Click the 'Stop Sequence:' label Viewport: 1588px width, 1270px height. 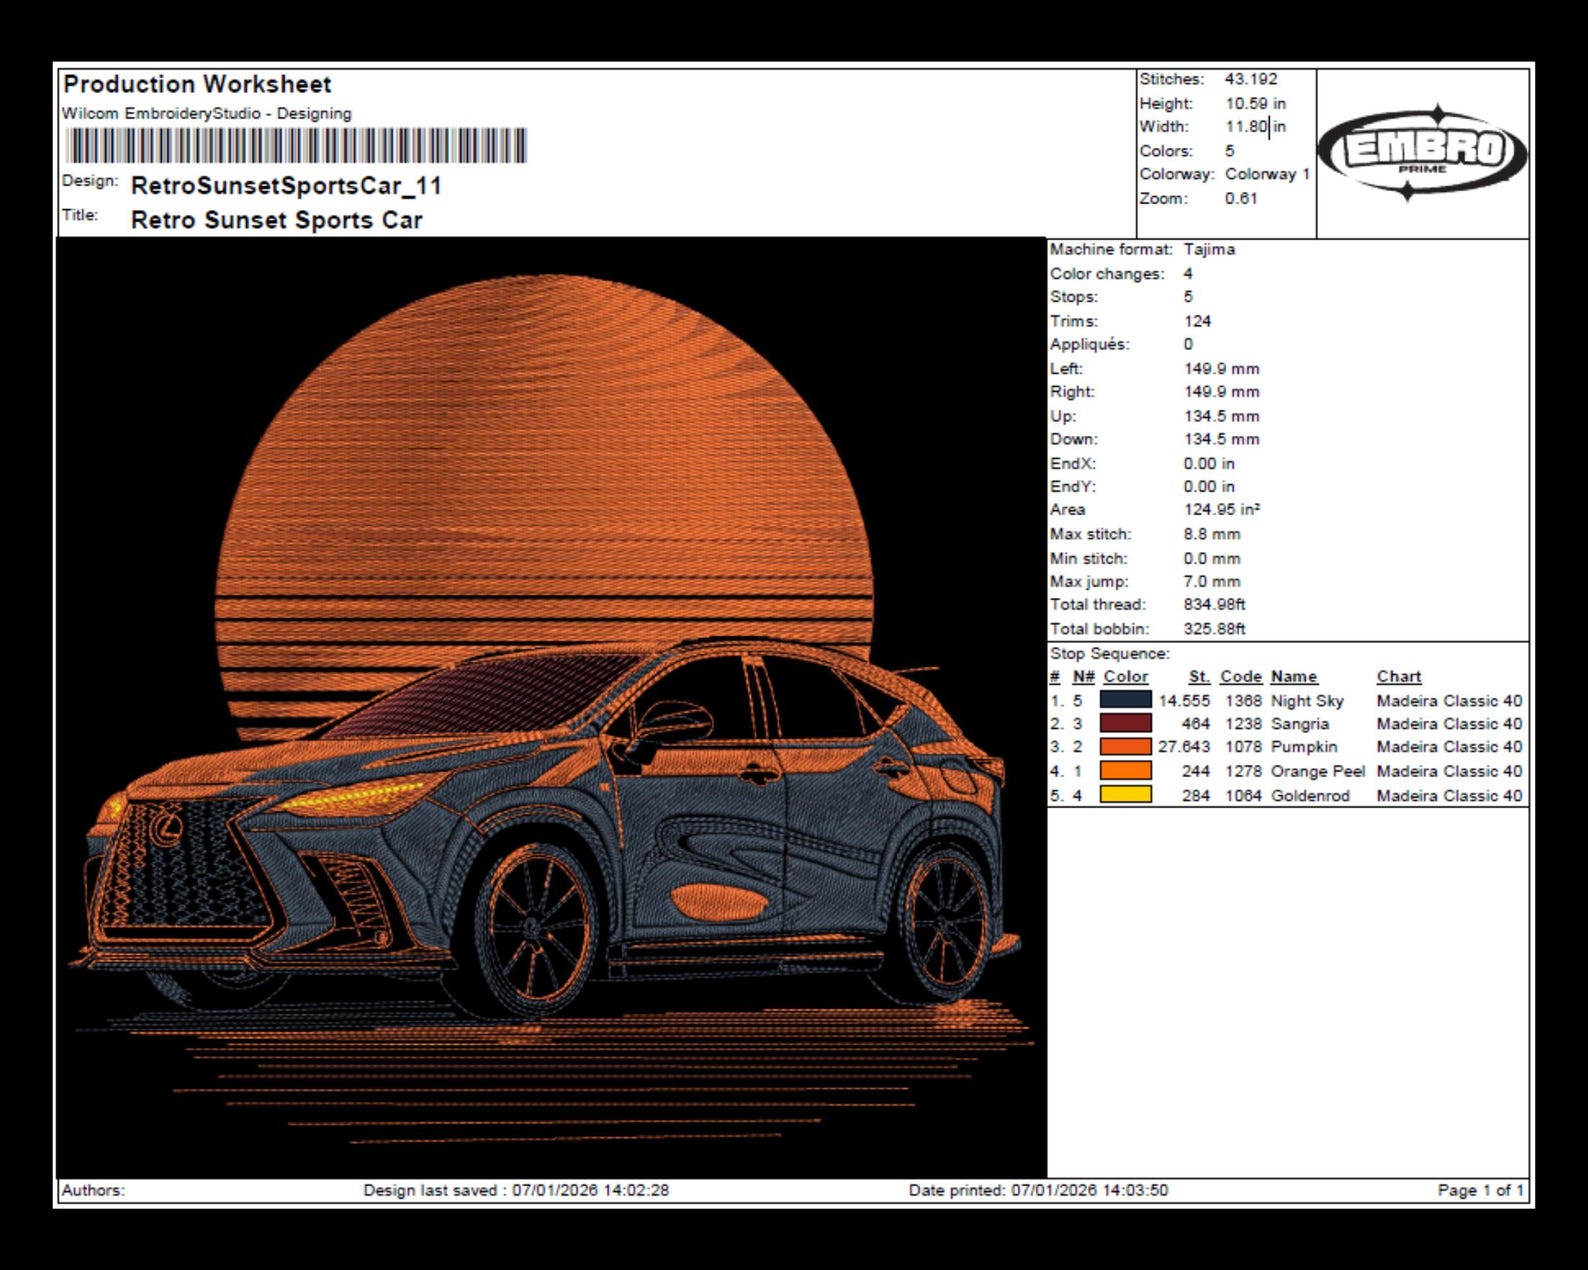tap(1109, 653)
